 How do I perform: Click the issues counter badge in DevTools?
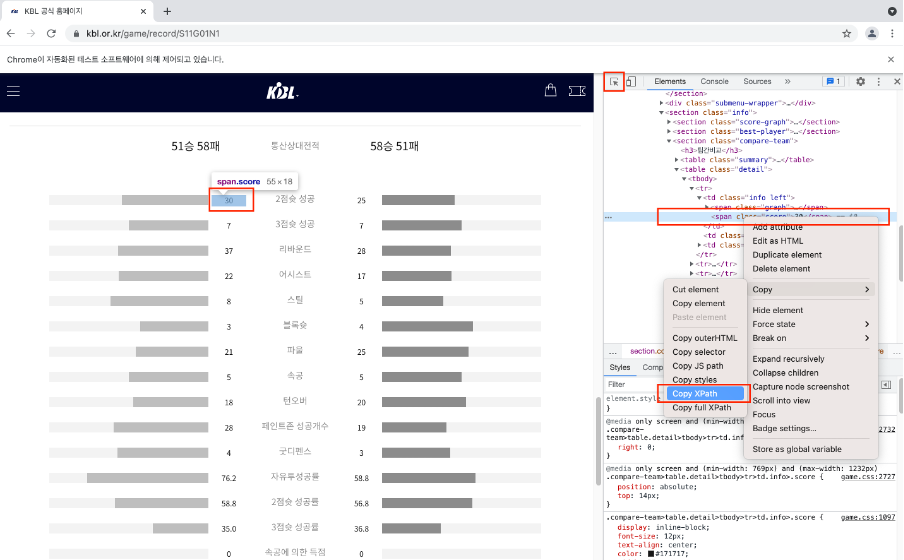[833, 82]
